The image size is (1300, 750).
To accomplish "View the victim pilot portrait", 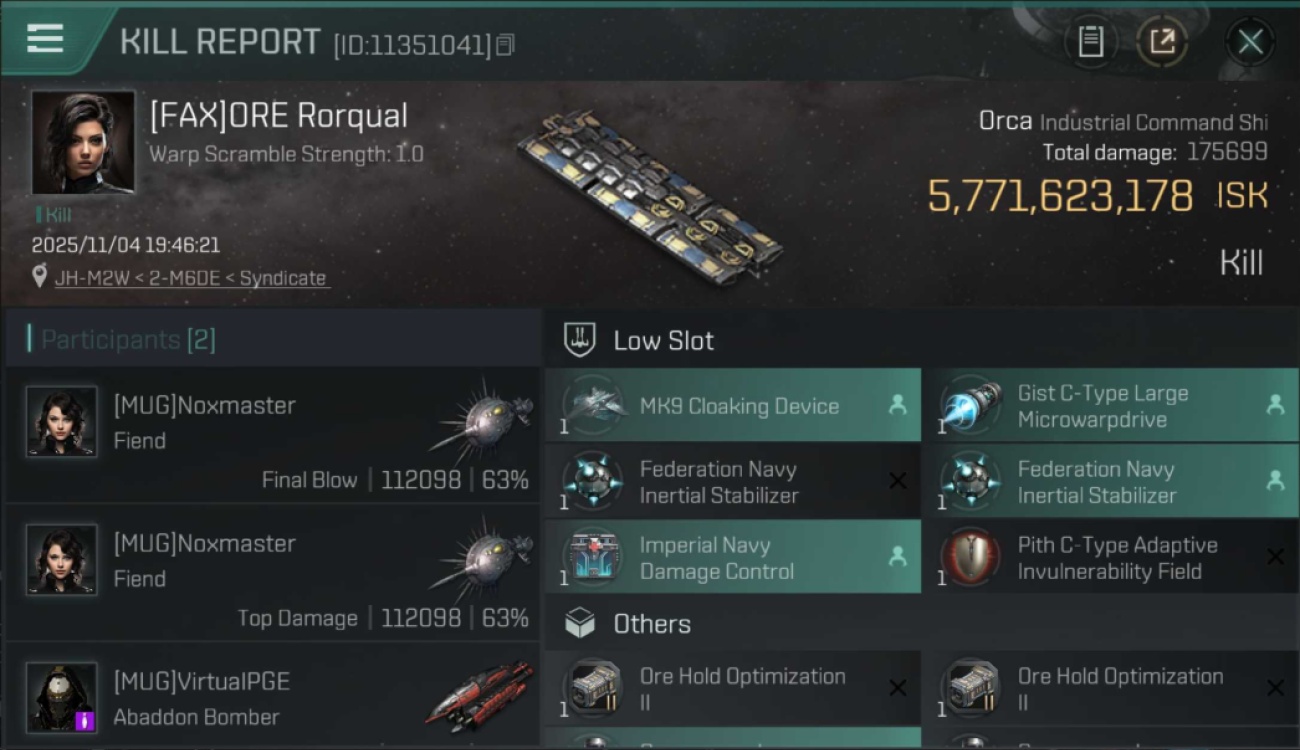I will click(x=83, y=142).
